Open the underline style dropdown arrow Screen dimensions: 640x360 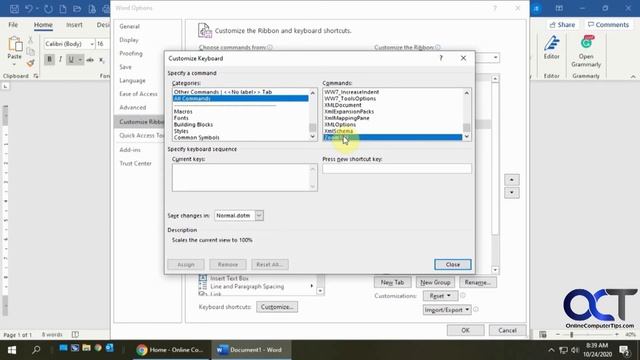[80, 60]
